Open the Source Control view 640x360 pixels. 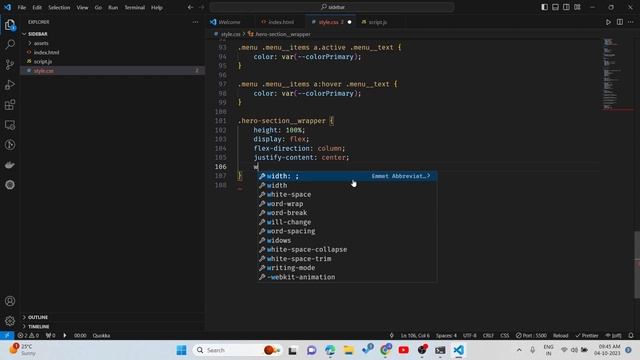point(10,64)
